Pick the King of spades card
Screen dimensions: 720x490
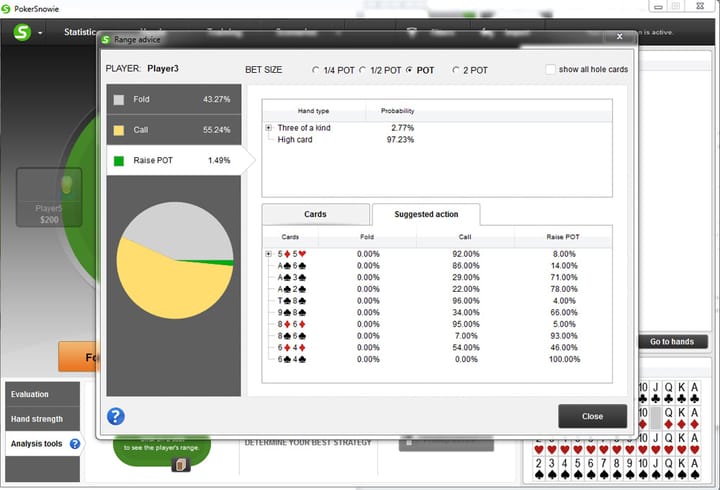682,469
